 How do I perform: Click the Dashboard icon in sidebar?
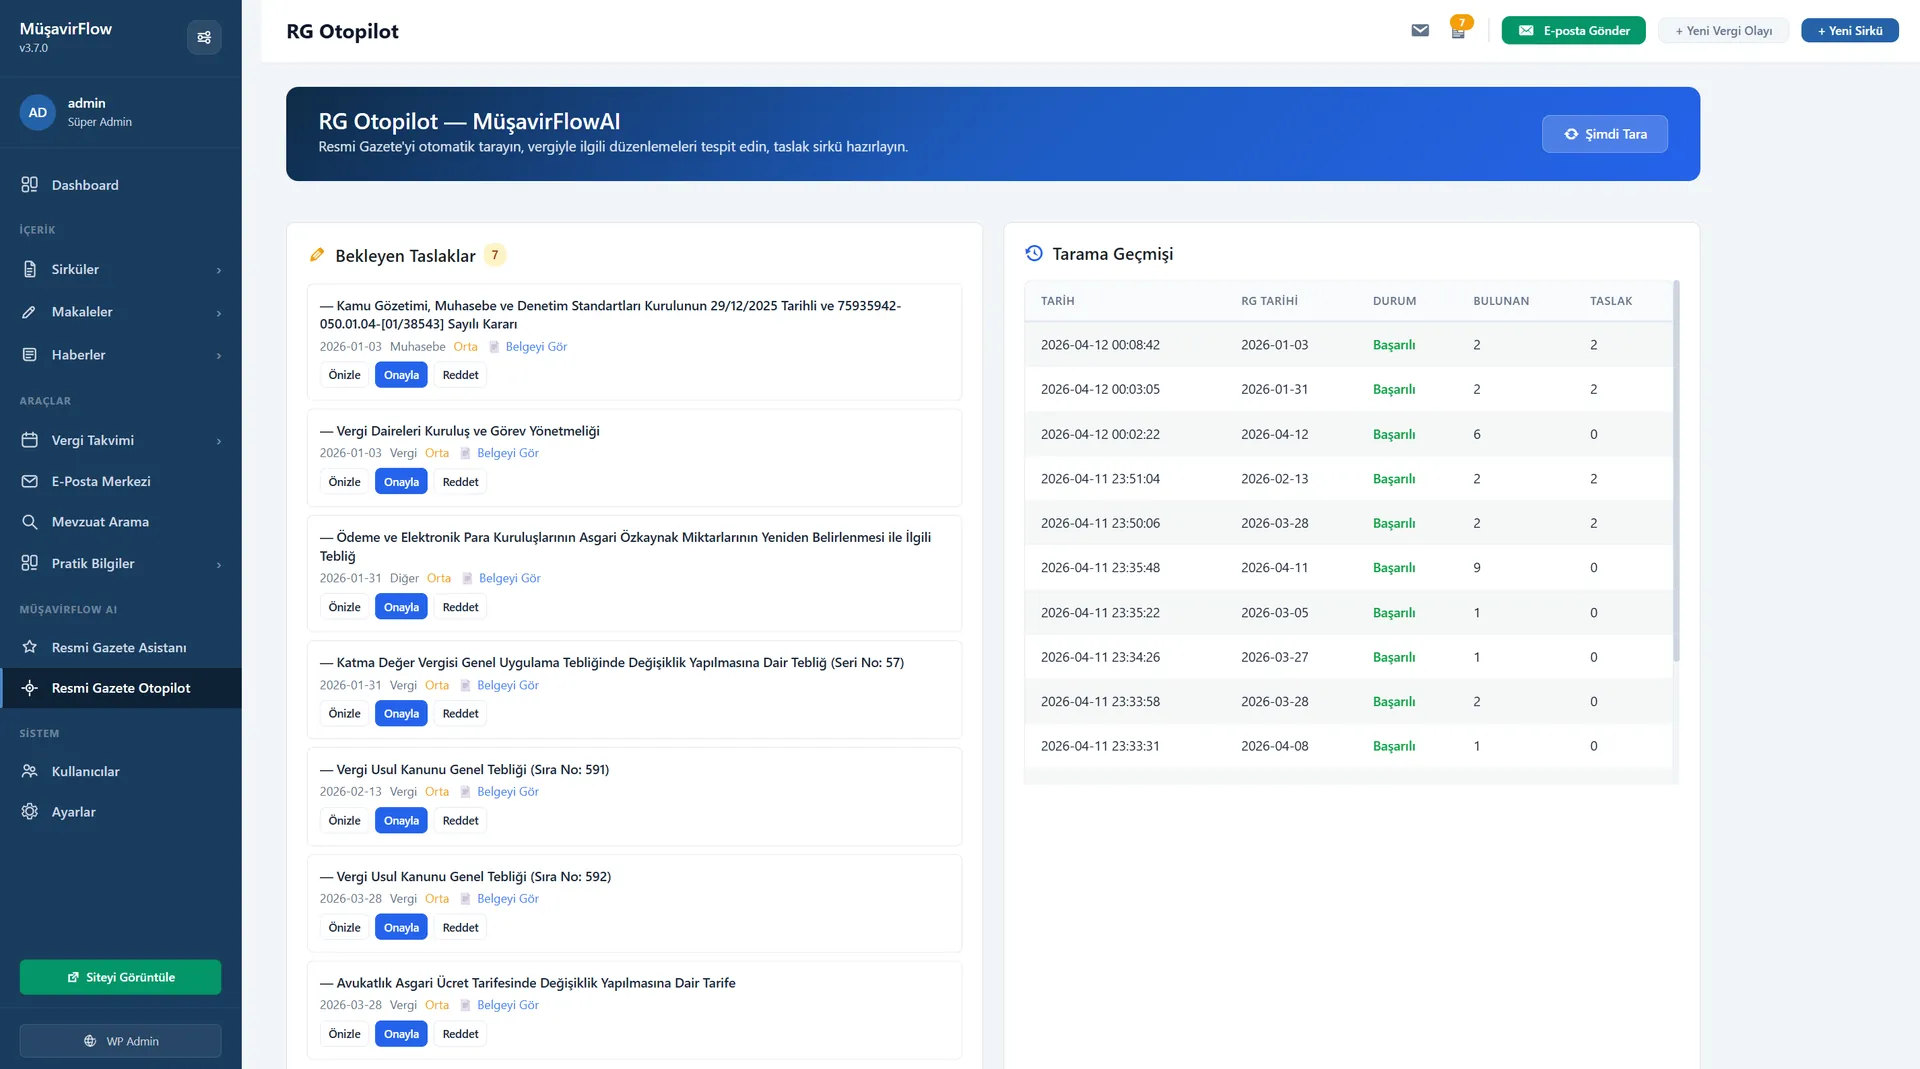tap(30, 185)
